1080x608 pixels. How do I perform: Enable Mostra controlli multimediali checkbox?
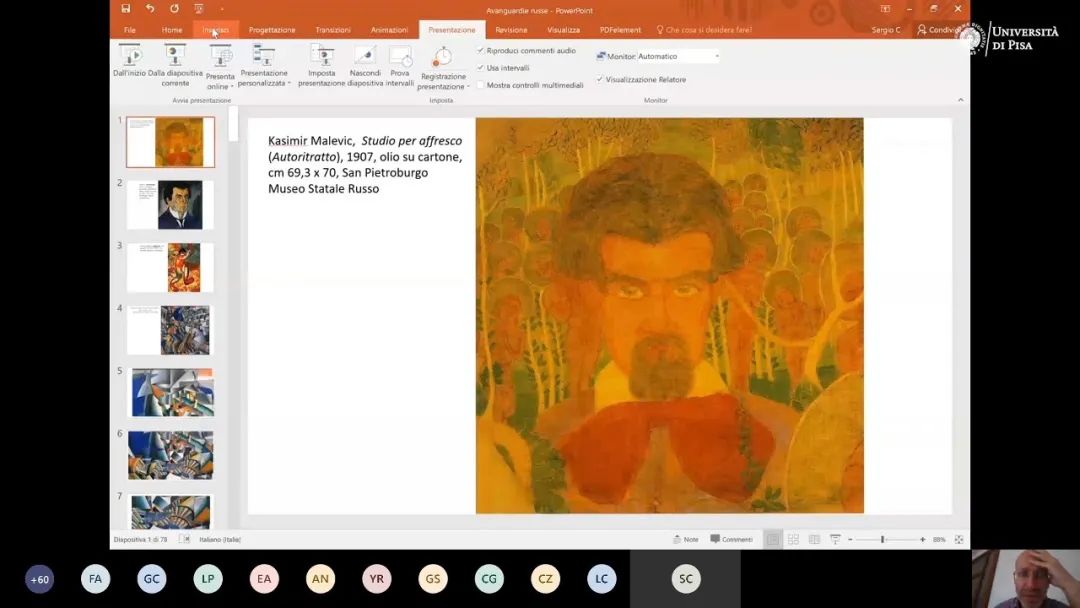click(x=481, y=85)
